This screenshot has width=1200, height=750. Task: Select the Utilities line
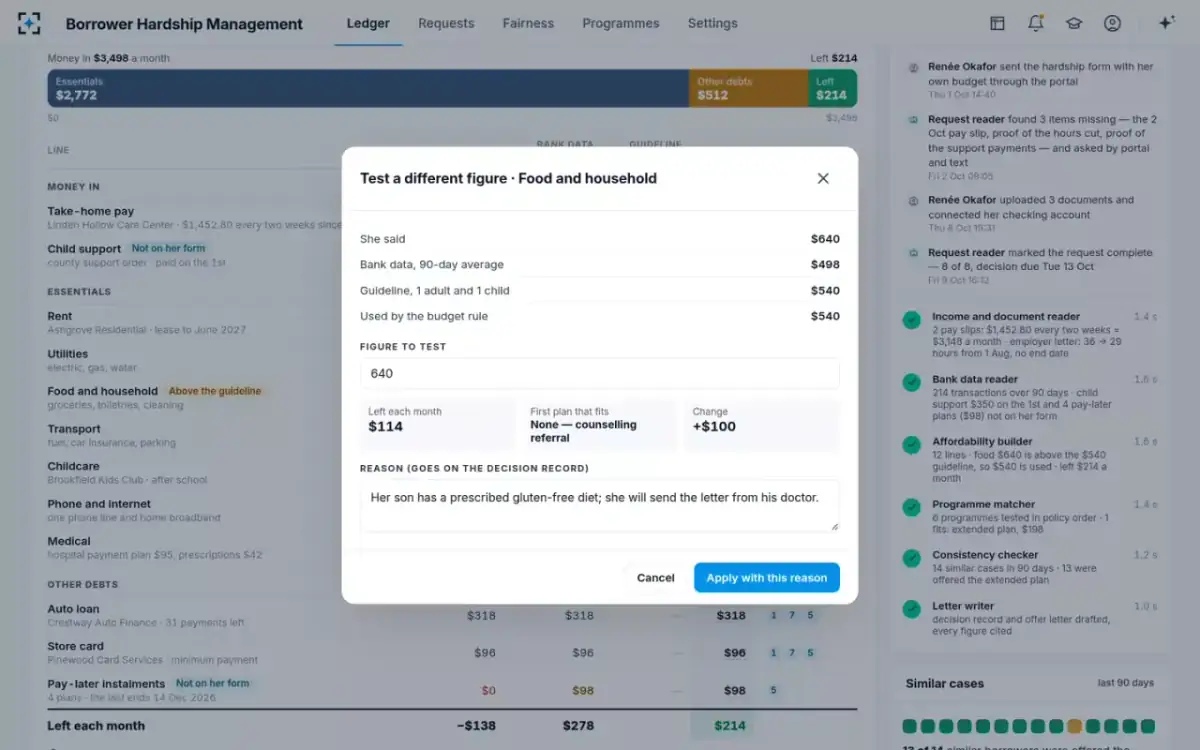point(68,354)
